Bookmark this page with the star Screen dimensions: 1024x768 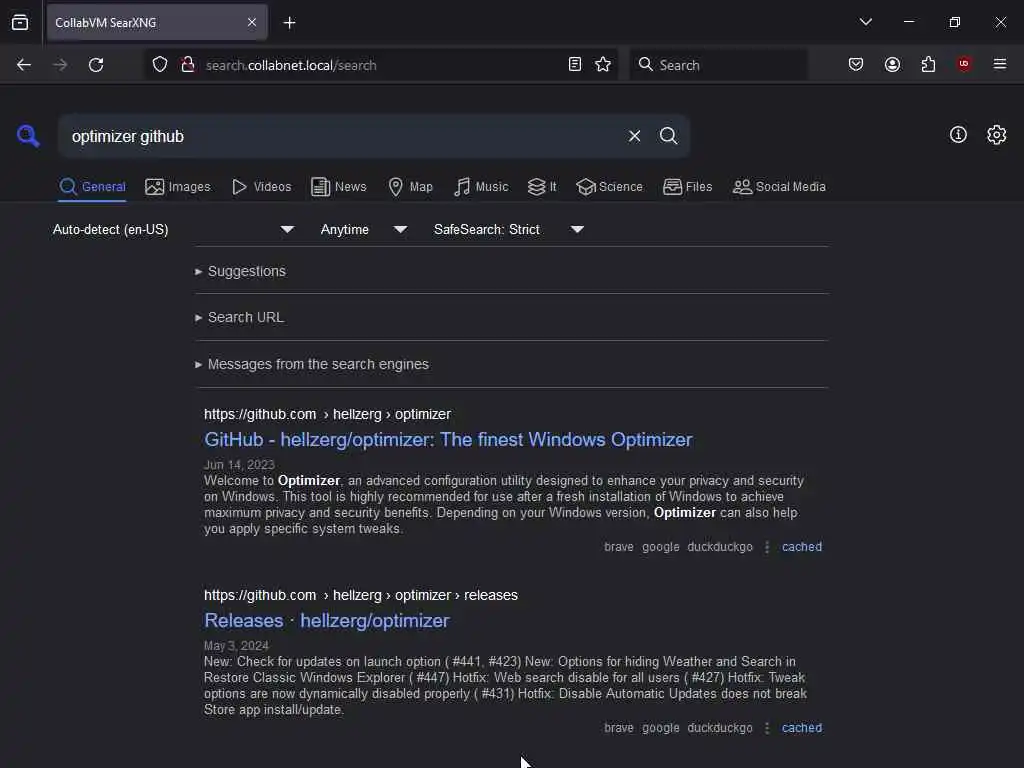tap(603, 64)
